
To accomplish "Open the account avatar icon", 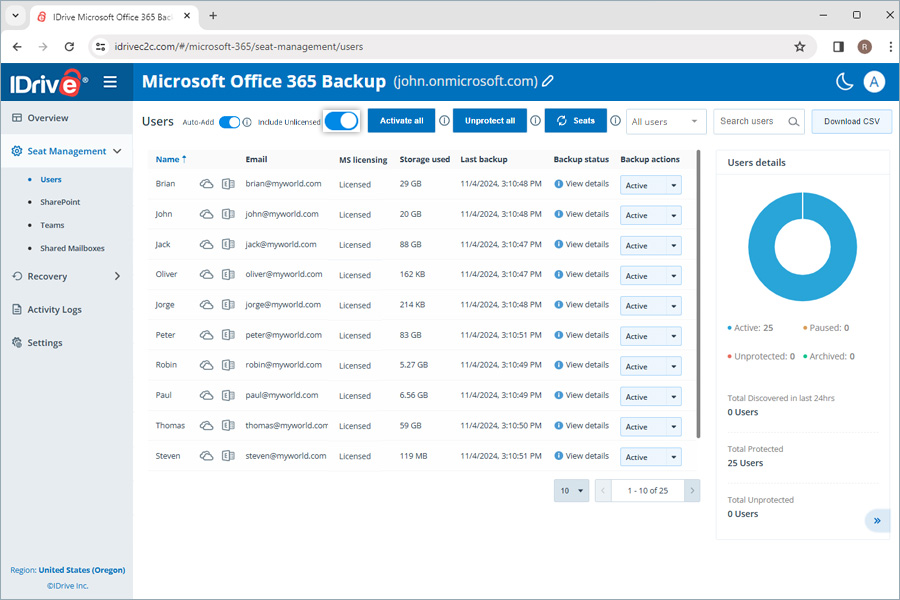I will tap(875, 82).
